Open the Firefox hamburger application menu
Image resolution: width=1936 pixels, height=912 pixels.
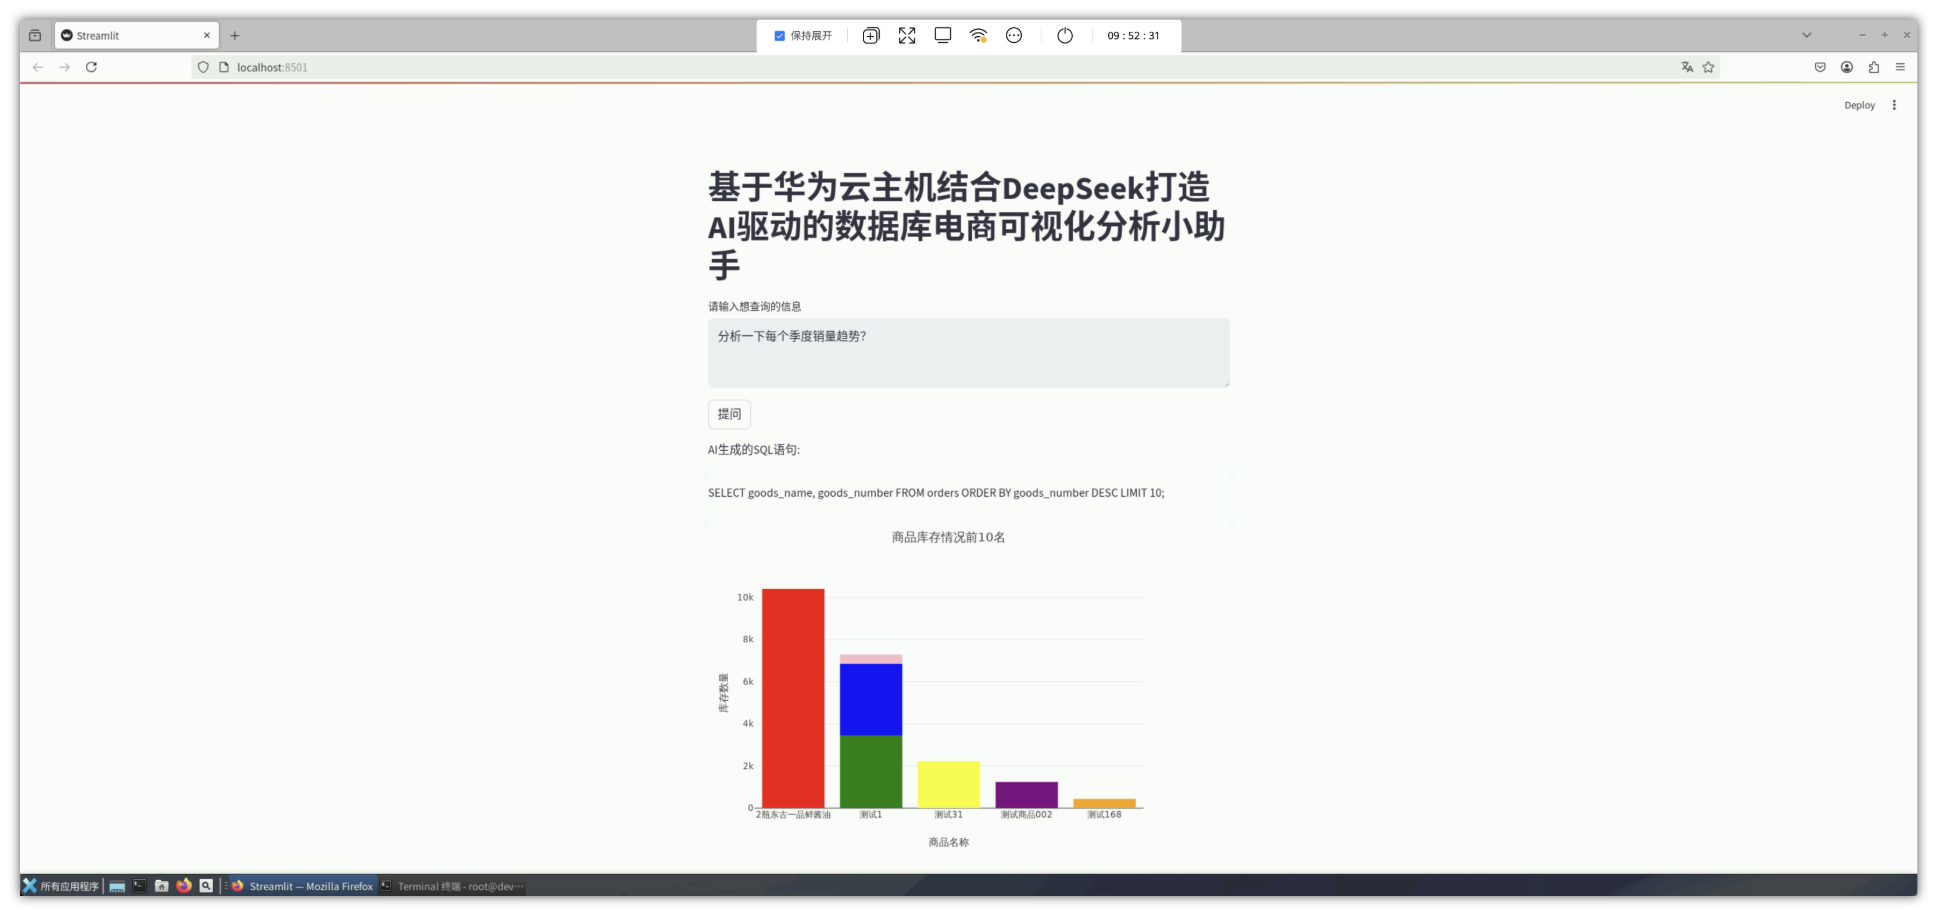point(1900,67)
